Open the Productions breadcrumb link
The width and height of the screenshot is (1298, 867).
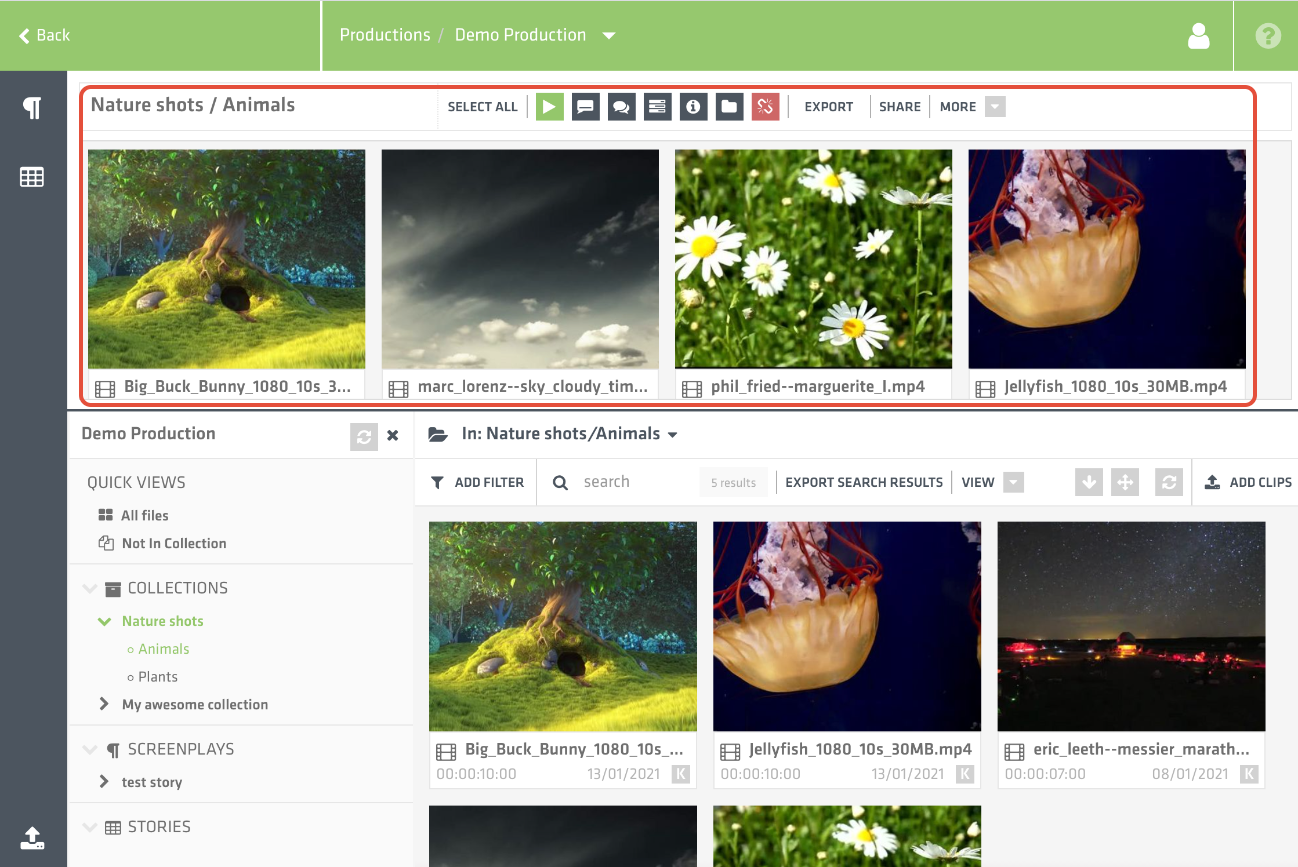coord(385,35)
